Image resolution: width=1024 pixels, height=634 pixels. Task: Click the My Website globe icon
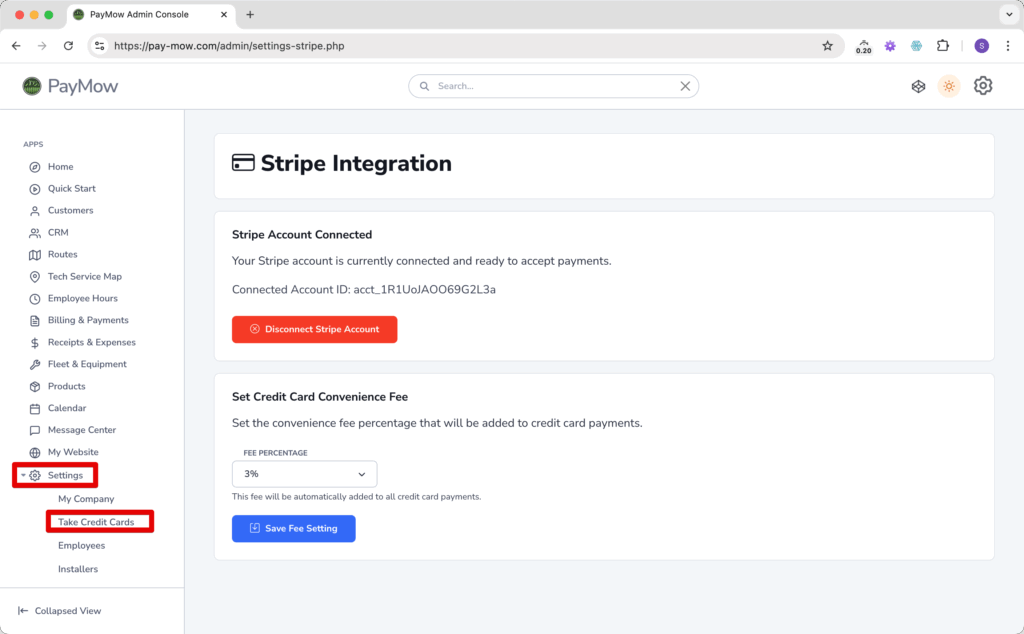(x=35, y=452)
